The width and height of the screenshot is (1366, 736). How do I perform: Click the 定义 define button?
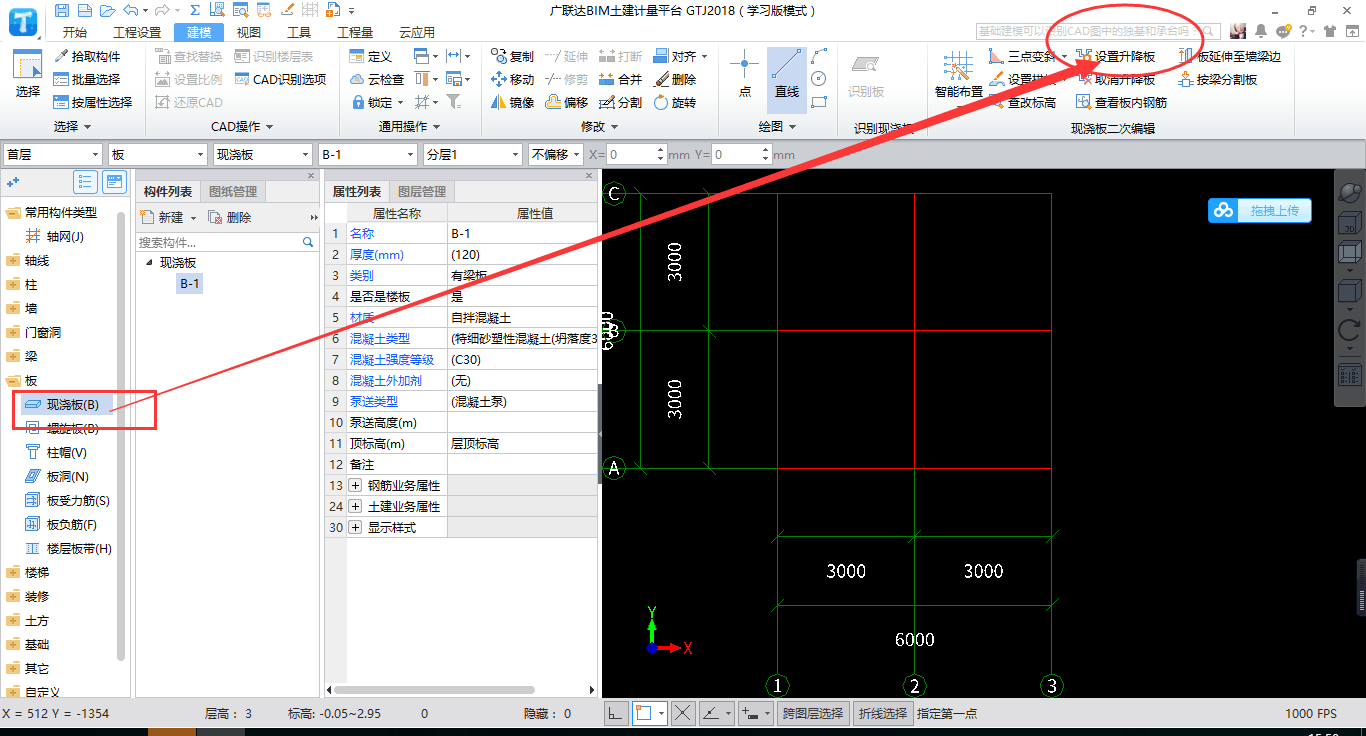coord(371,56)
